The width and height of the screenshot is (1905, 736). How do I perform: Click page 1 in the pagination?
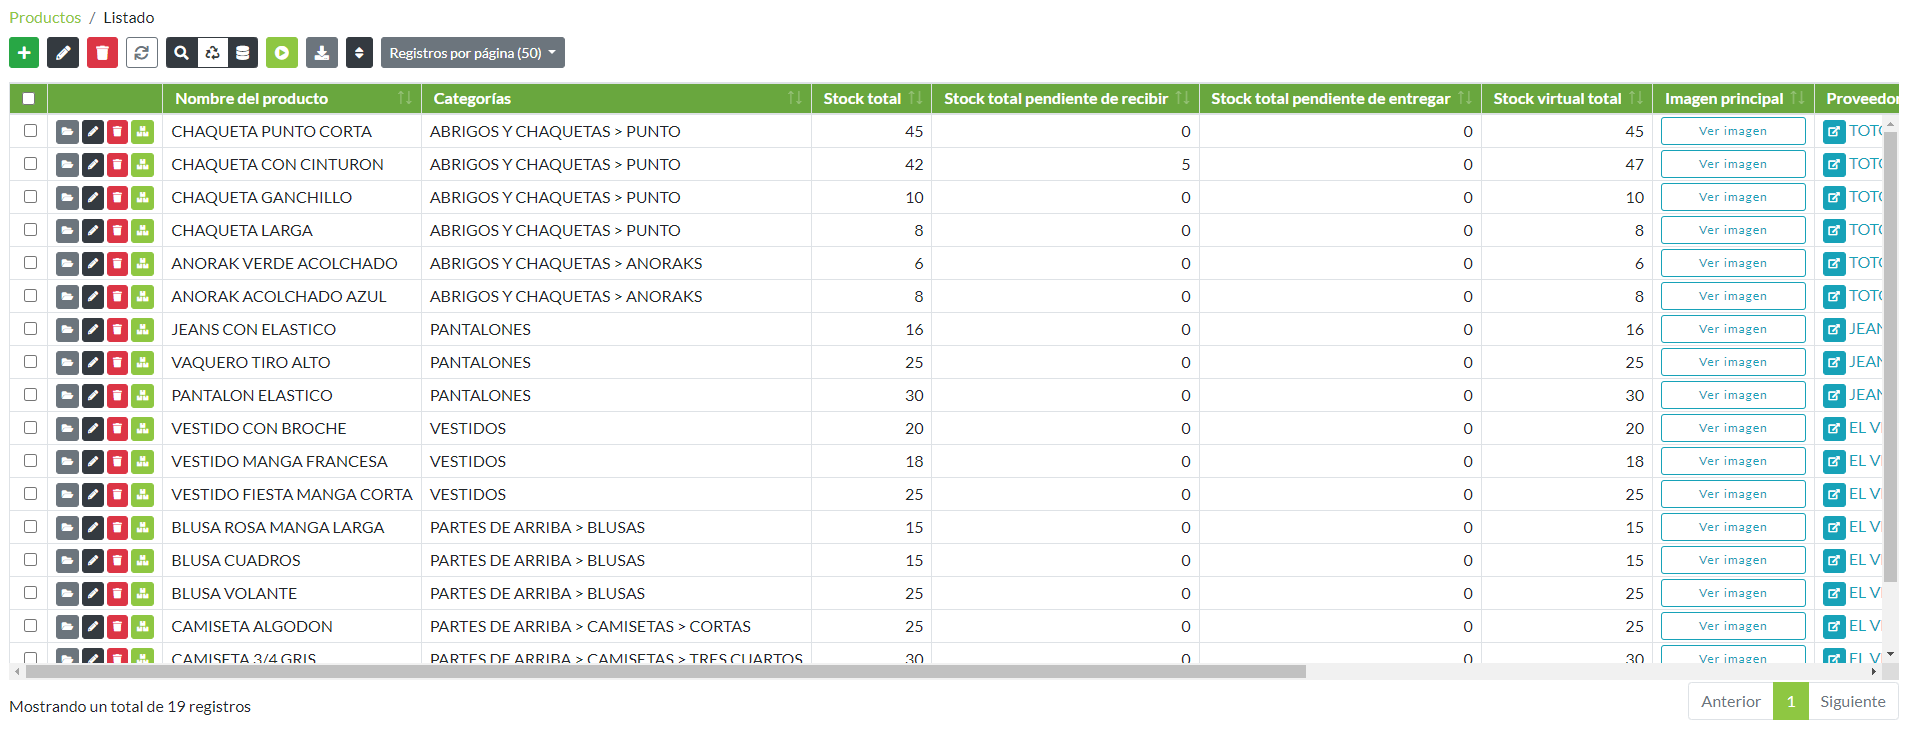pyautogui.click(x=1790, y=701)
